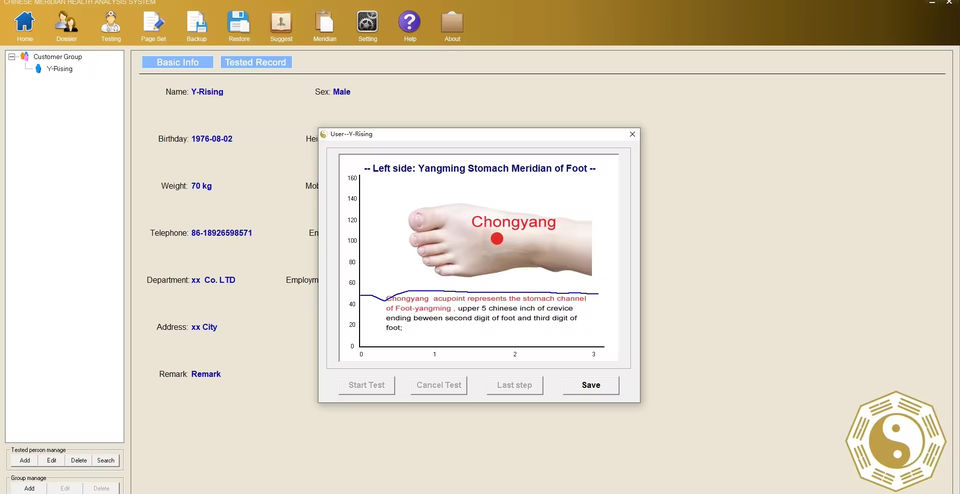Open the Suggest icon
The image size is (960, 494).
pyautogui.click(x=281, y=22)
